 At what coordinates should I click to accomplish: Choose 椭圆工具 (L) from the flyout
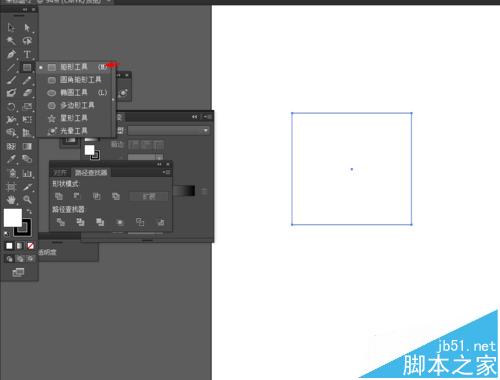[75, 93]
